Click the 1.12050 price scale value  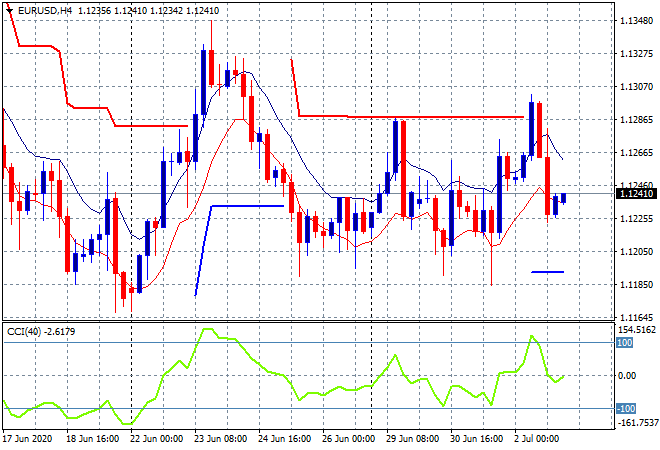(x=637, y=251)
